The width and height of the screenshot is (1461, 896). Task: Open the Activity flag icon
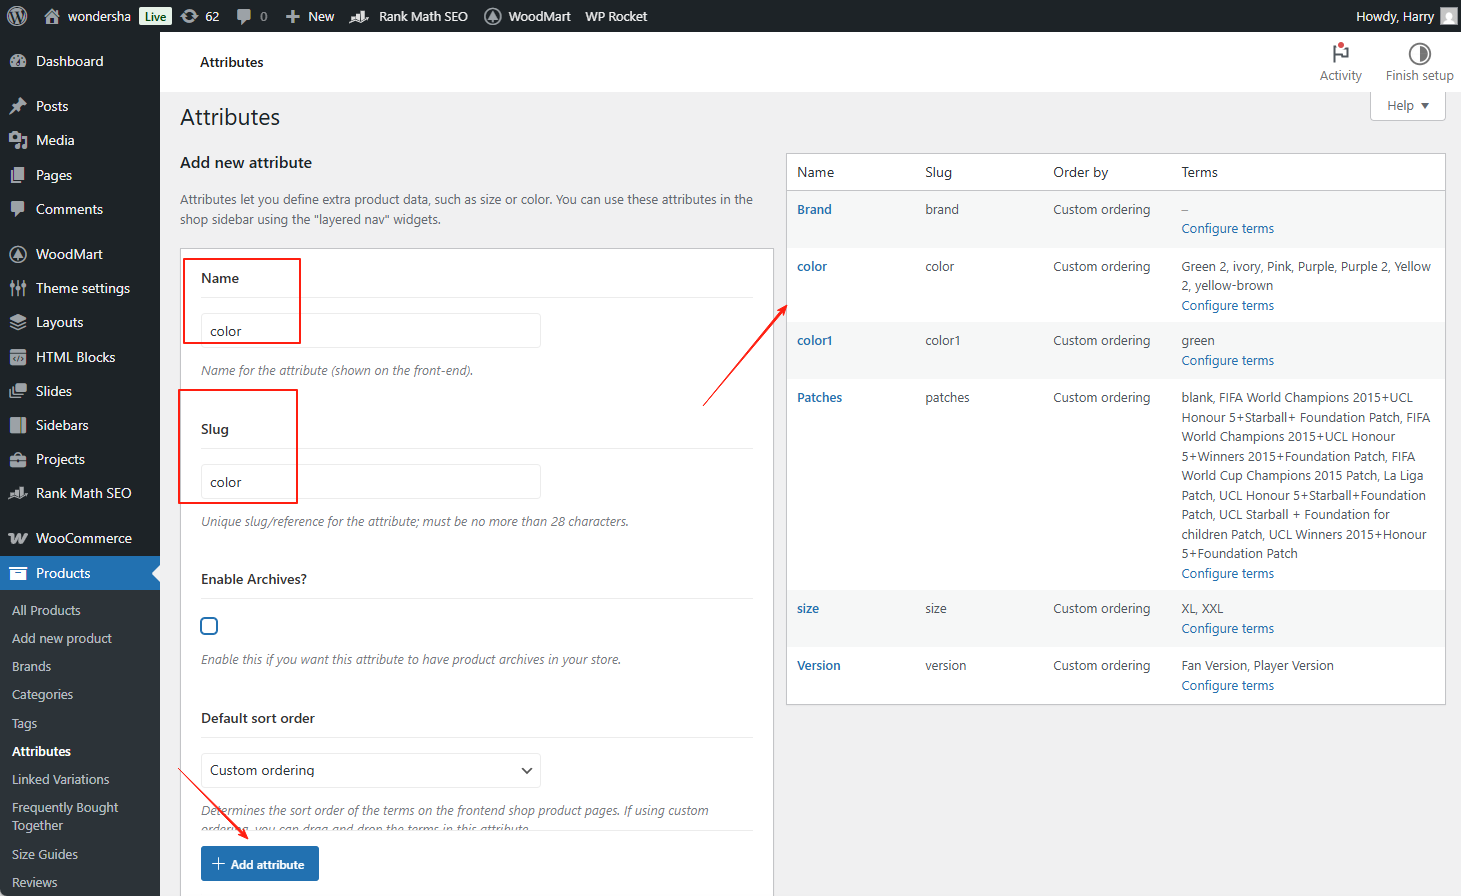click(x=1340, y=53)
